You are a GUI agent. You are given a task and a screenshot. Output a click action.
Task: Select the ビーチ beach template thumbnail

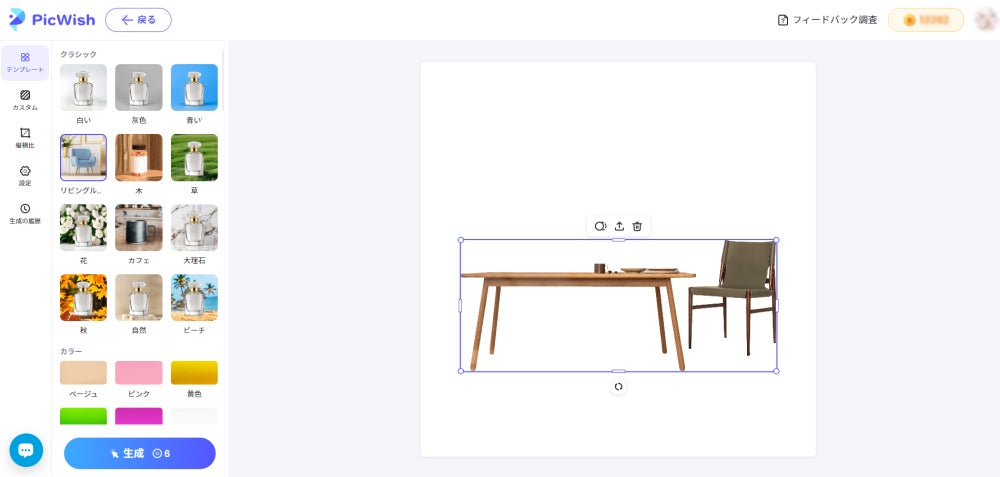(194, 298)
